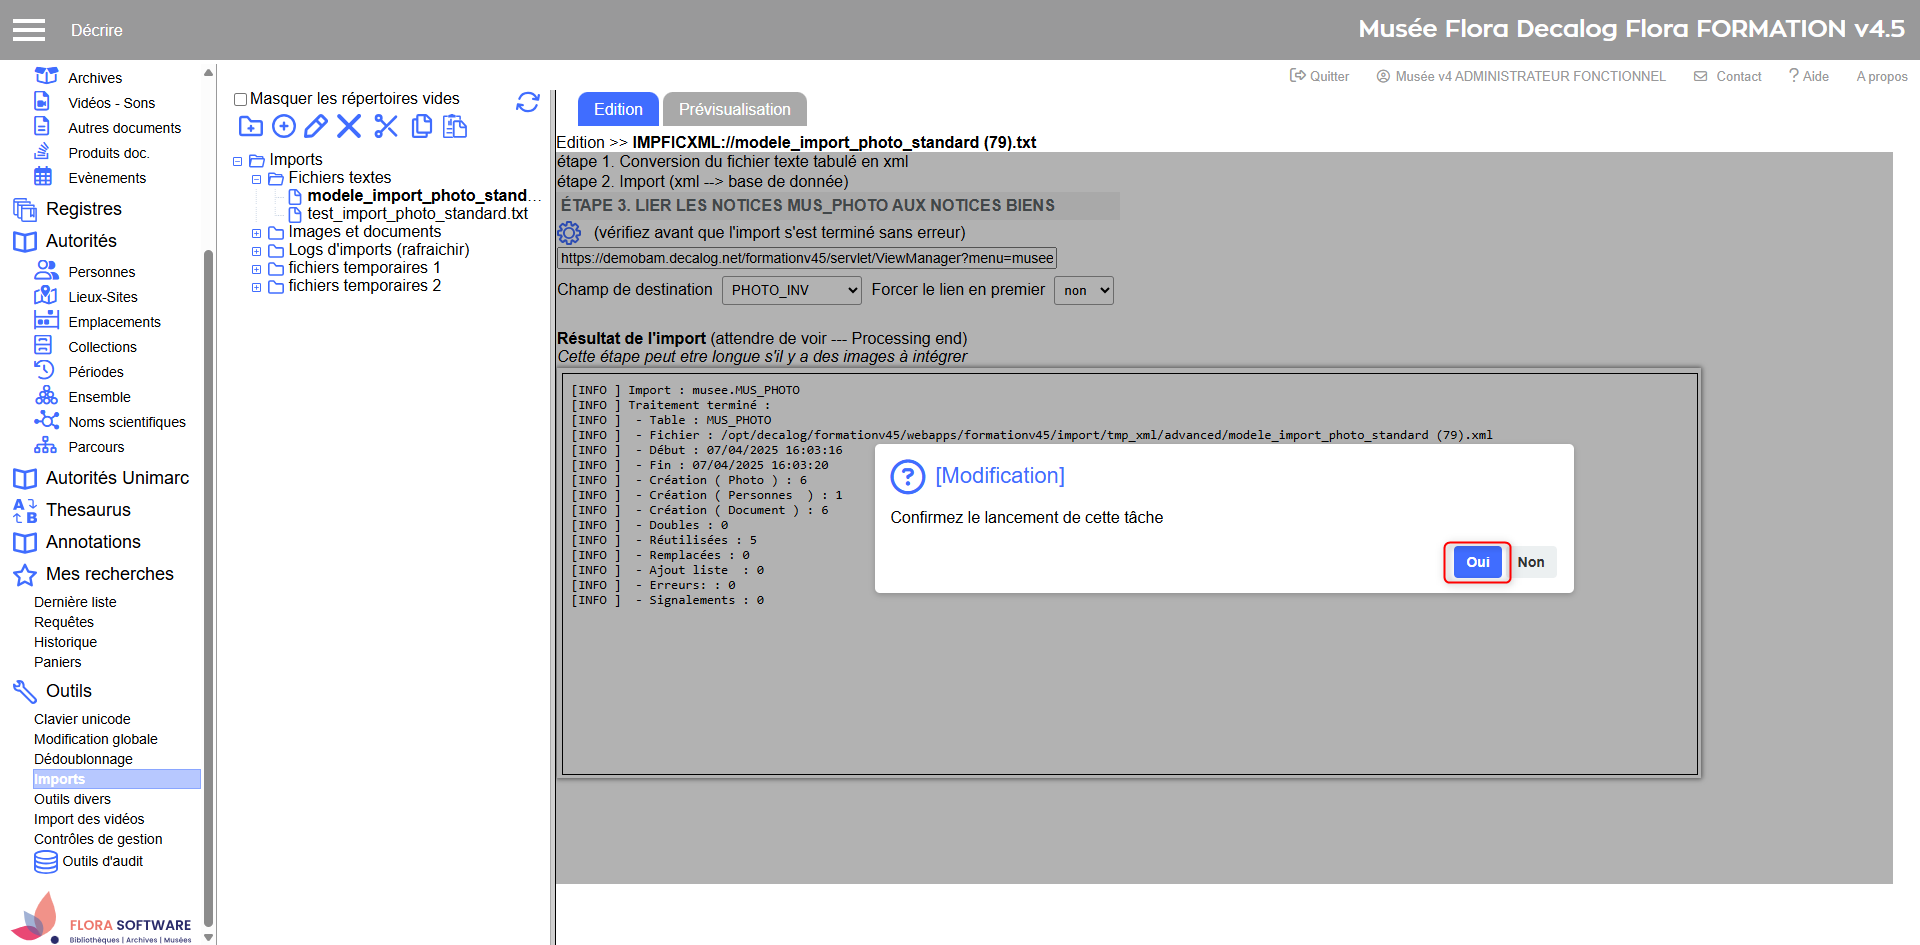Collapse the Fichiers textes folder
This screenshot has width=1920, height=945.
[x=256, y=179]
